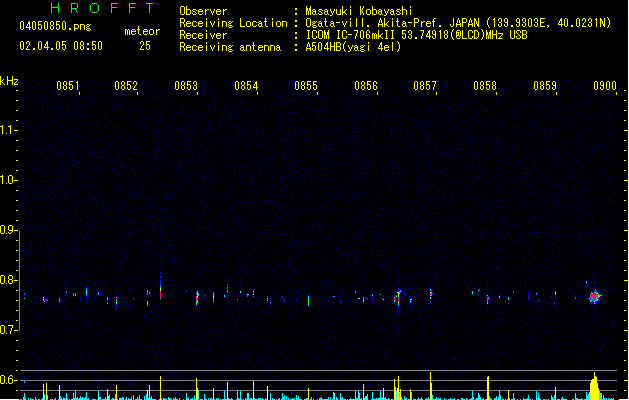Screen dimensions: 629x400
Task: Click observer name Masayuki Kobayashi
Action: coord(359,11)
